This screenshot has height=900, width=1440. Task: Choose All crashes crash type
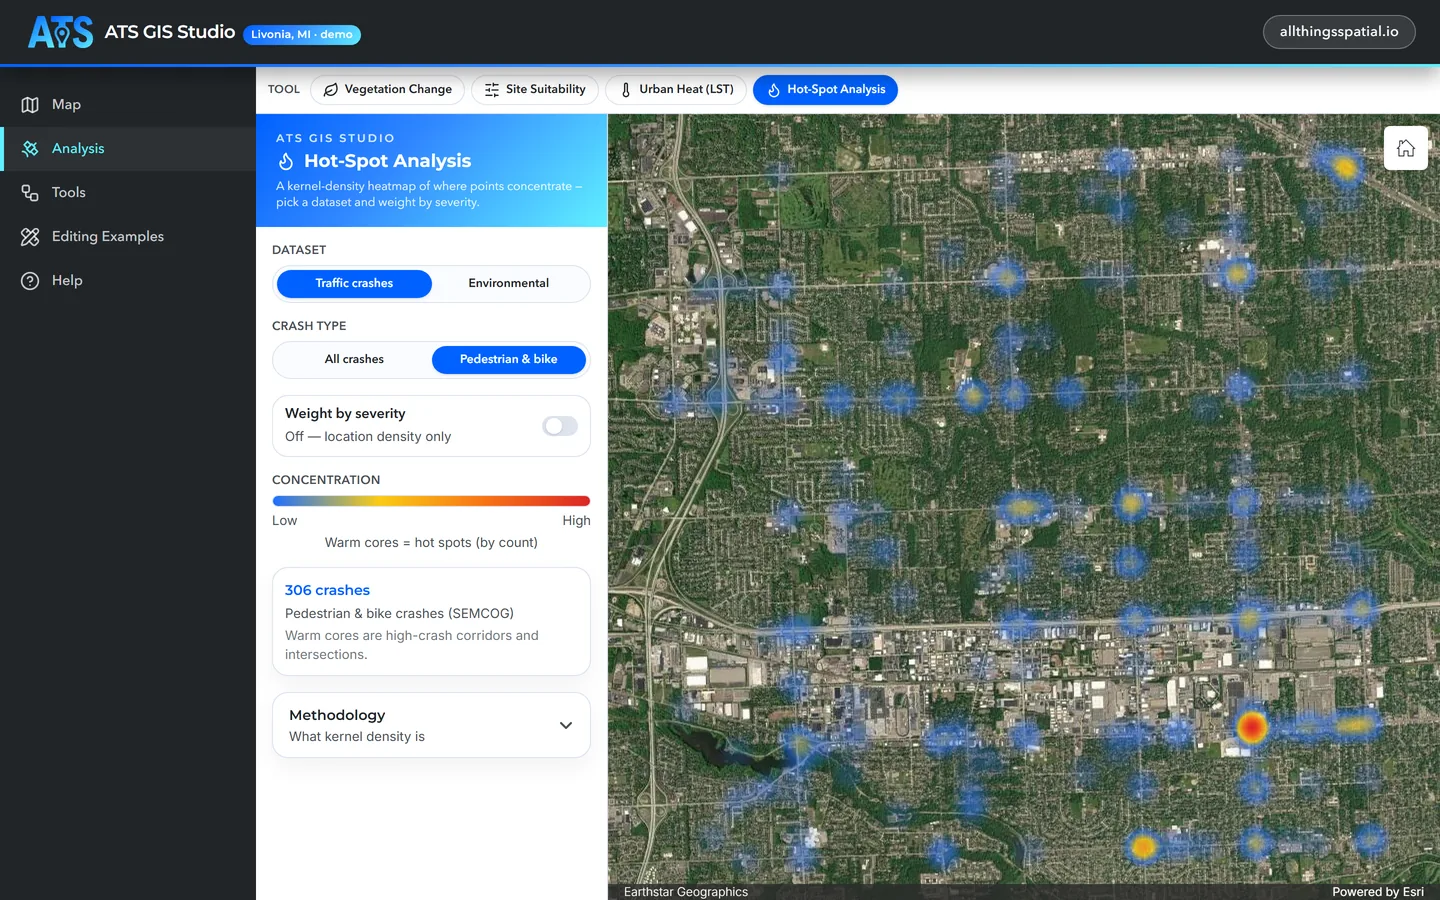tap(354, 360)
